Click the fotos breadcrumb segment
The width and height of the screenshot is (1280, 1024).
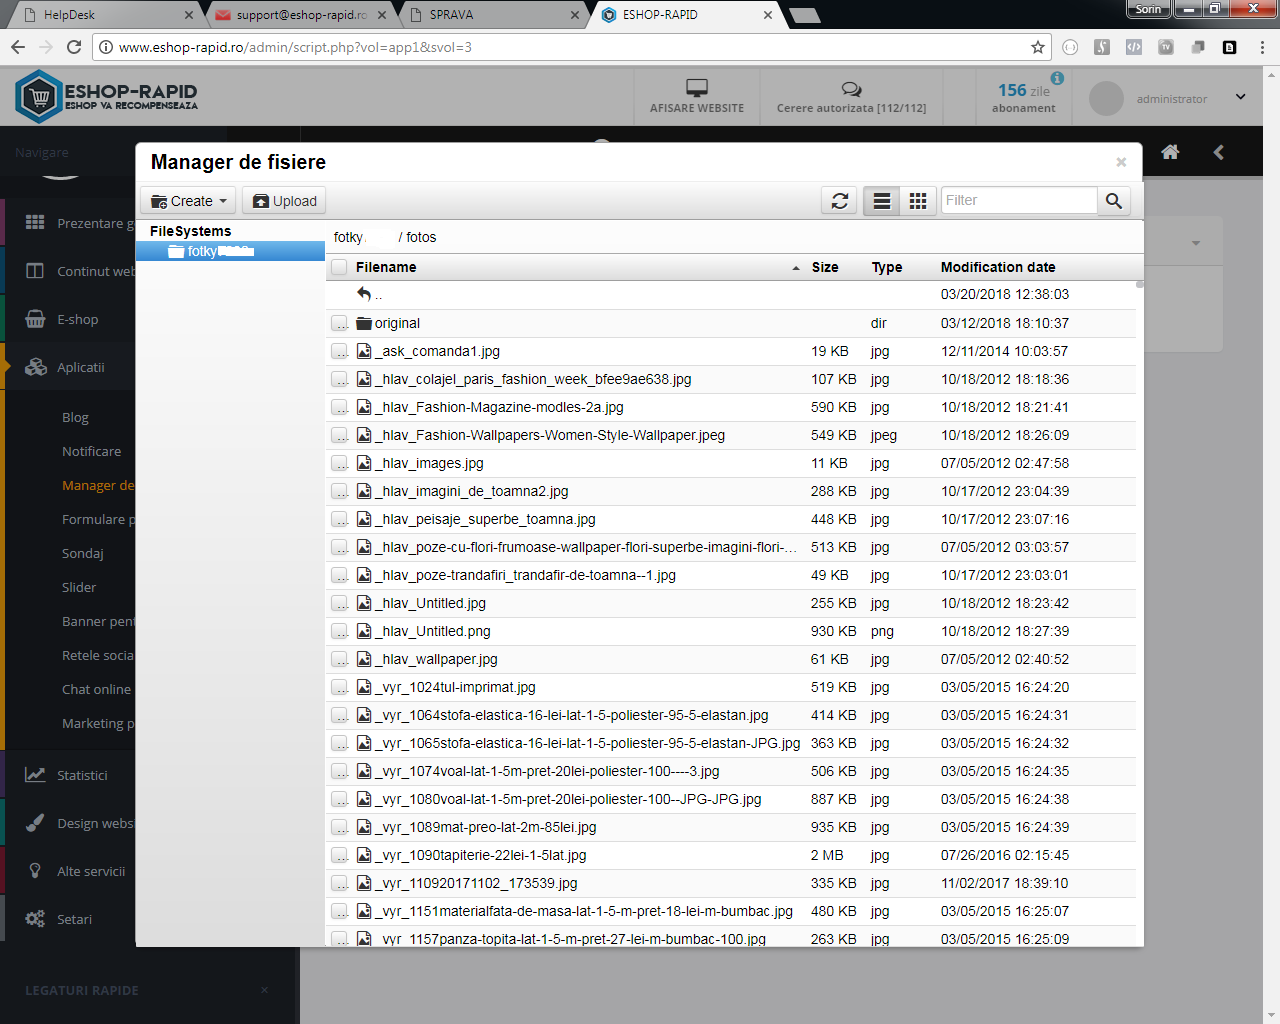[421, 237]
